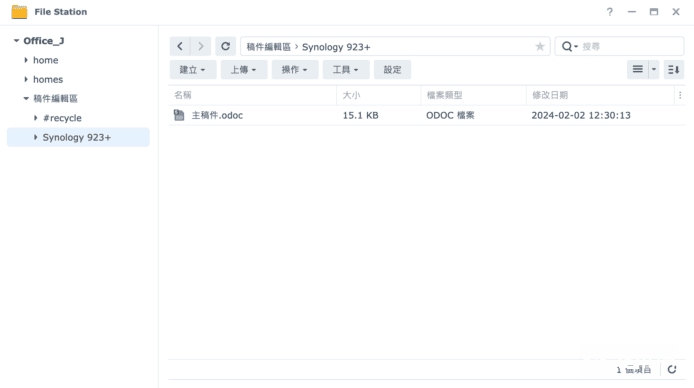
Task: Select Synology 923+ in the folder tree
Action: (x=77, y=138)
